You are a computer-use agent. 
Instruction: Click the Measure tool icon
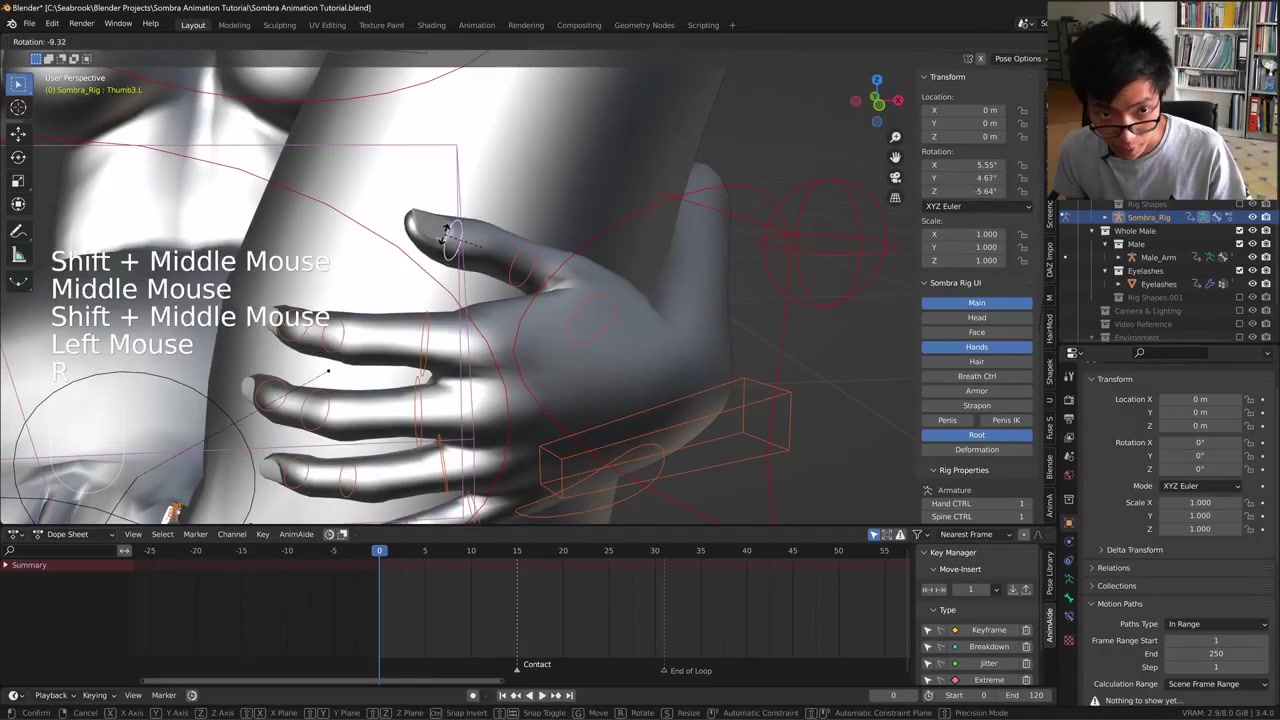(18, 256)
